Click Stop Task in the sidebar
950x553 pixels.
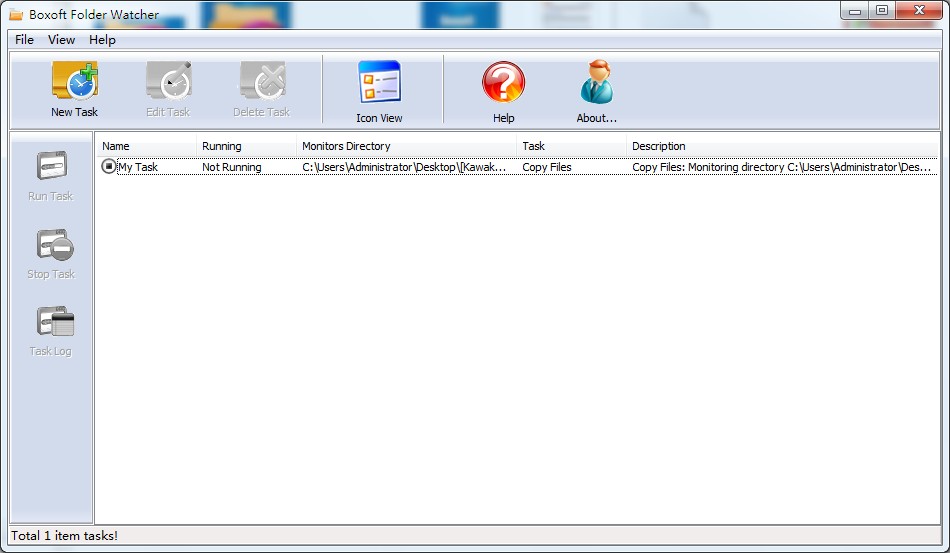click(51, 254)
